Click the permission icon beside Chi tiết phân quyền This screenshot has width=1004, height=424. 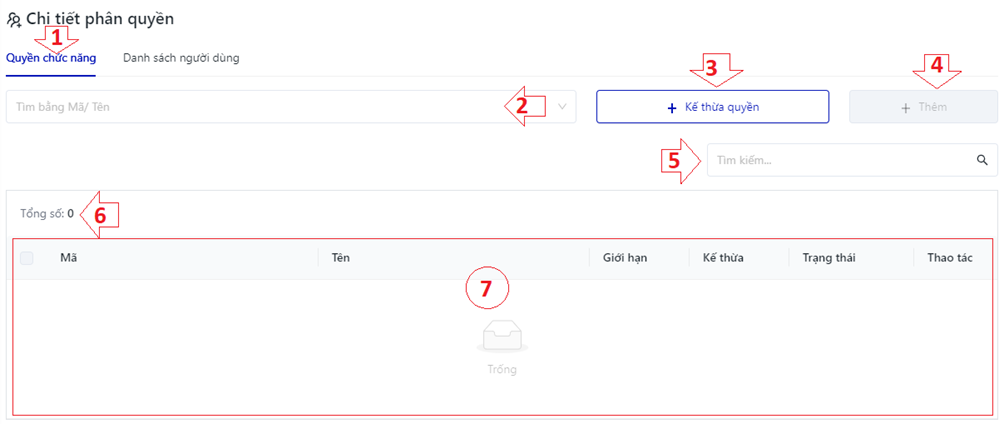click(13, 18)
